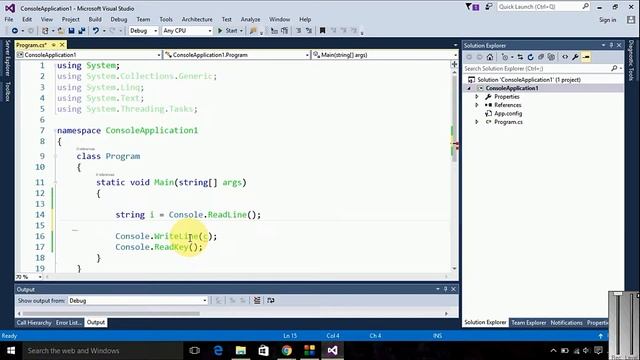Open the Toolbox side tab
This screenshot has width=640, height=360.
(7, 91)
